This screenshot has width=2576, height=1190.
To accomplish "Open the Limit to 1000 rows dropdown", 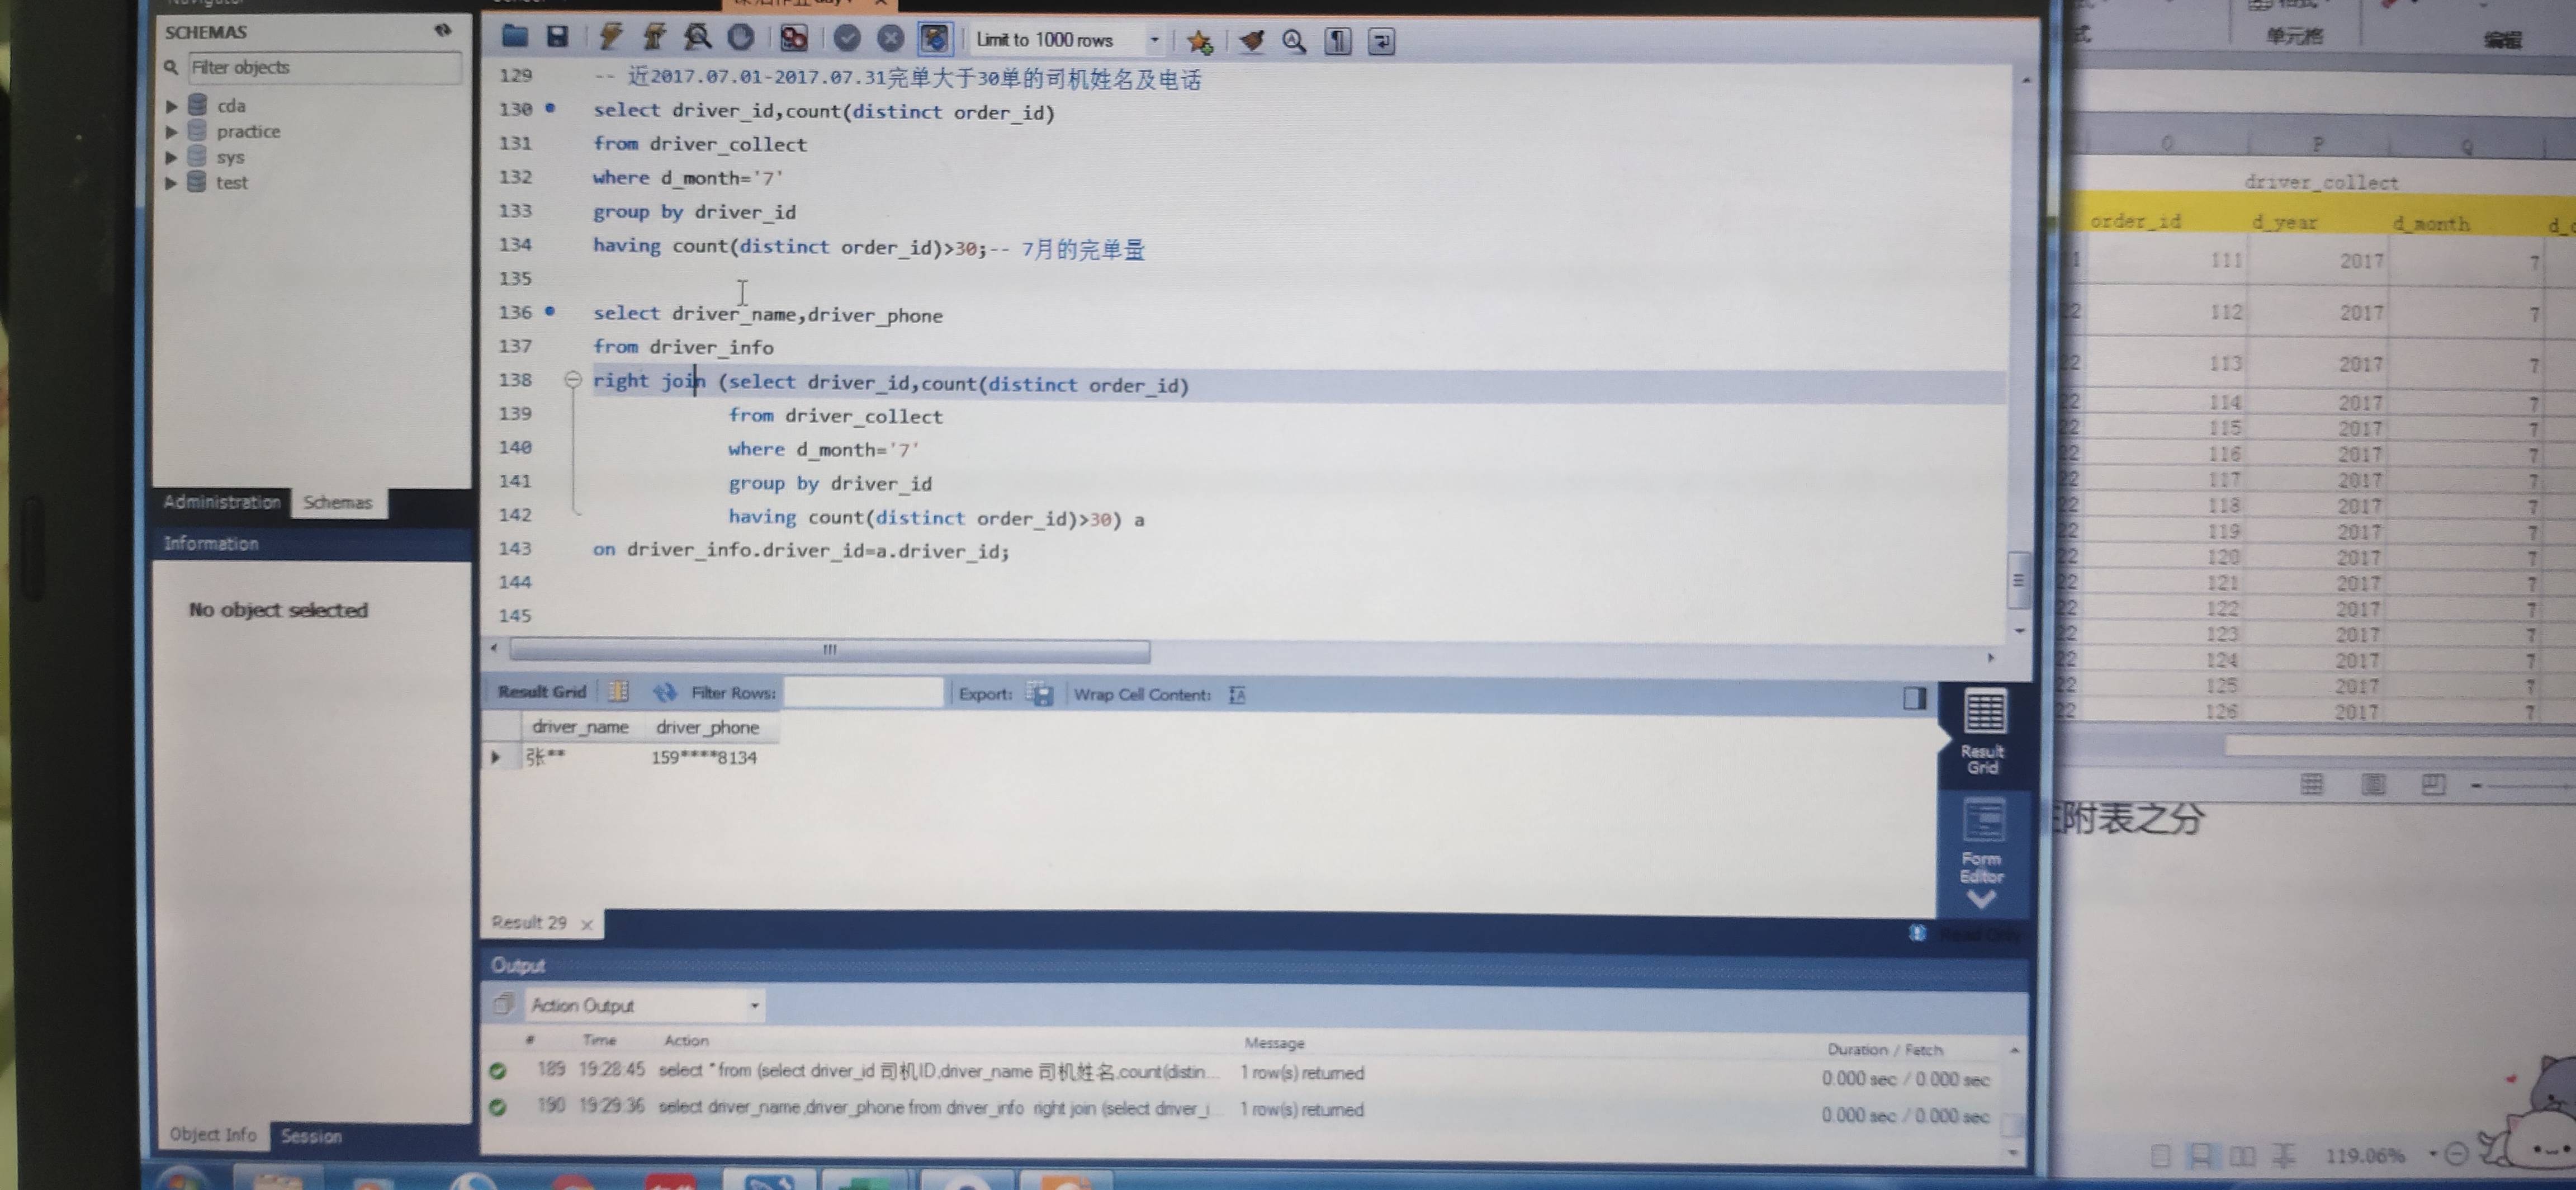I will point(1154,40).
